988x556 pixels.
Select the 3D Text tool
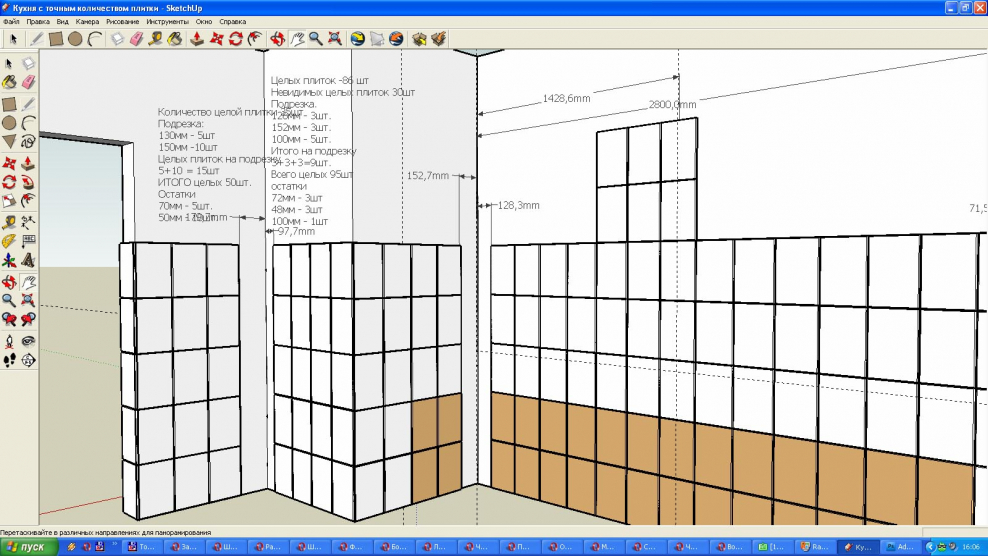pos(28,262)
